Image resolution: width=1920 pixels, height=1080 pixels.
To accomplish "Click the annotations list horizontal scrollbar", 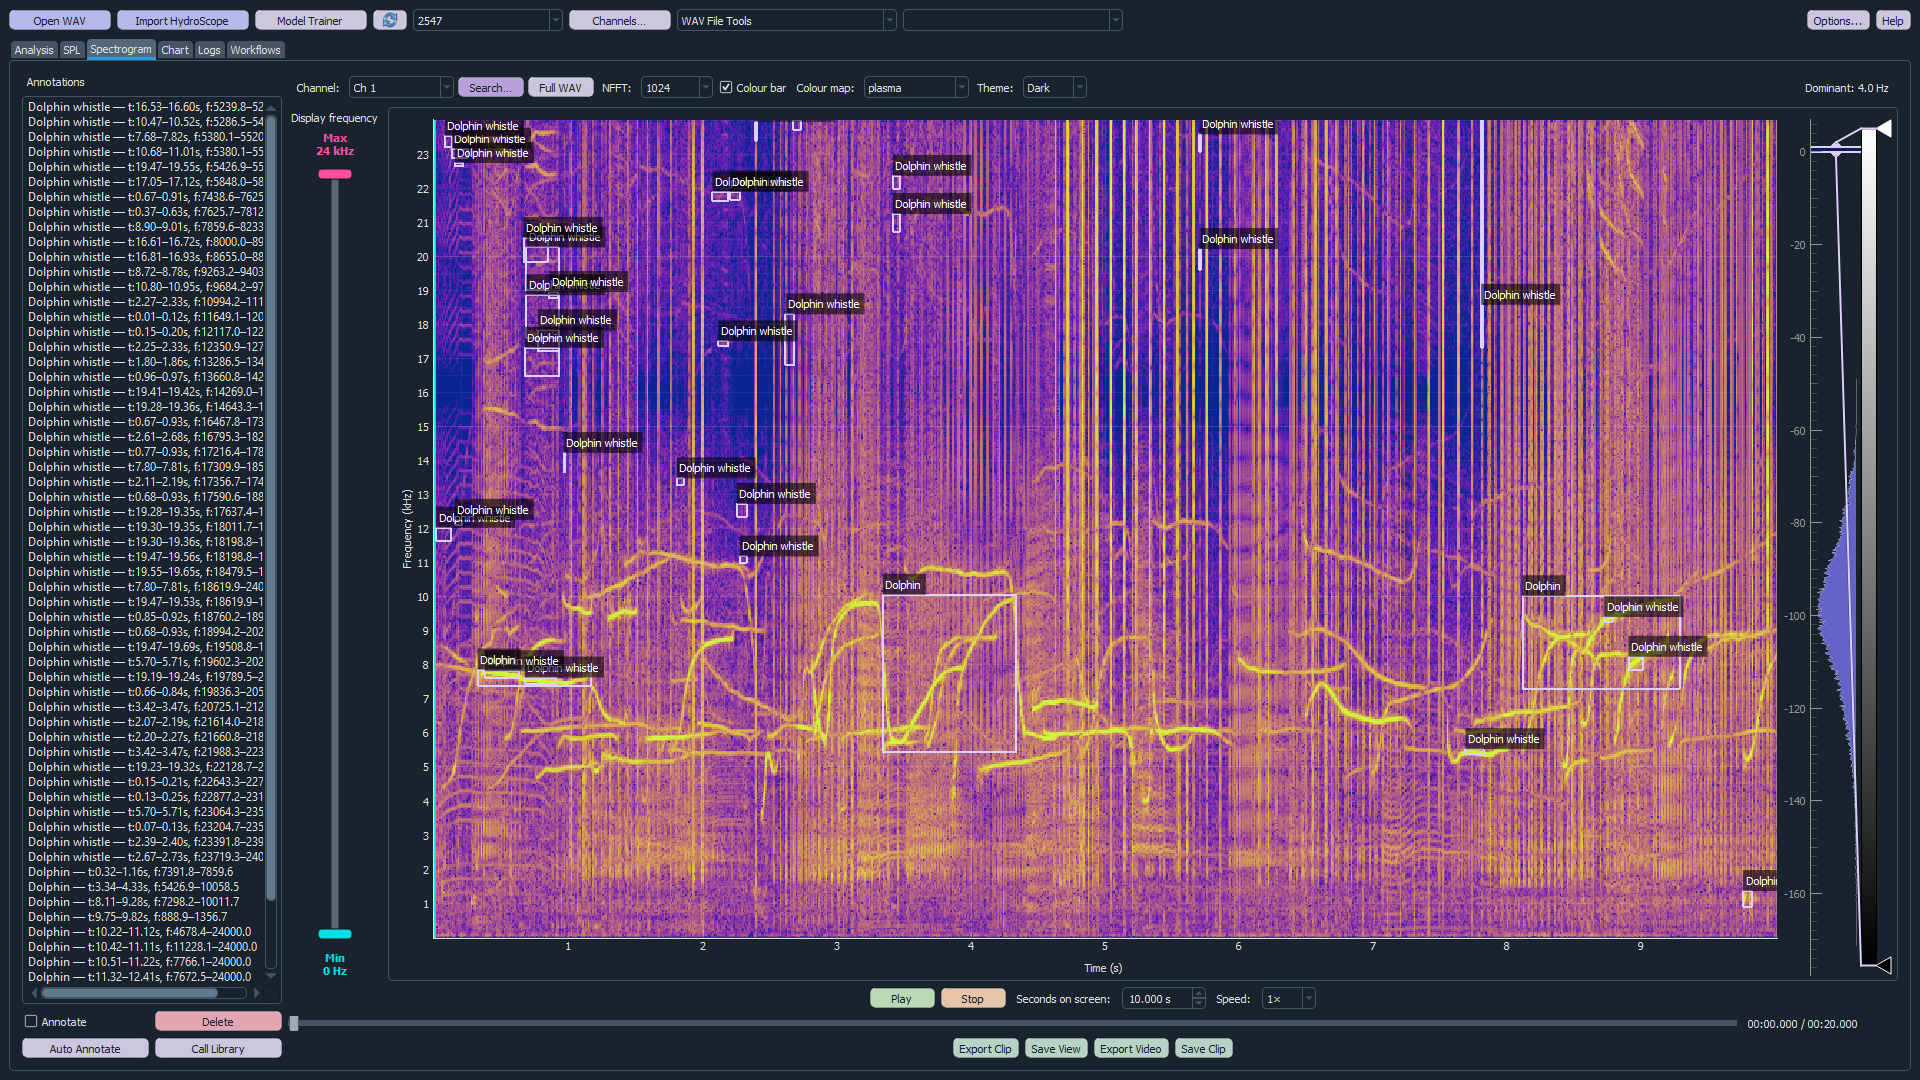I will pos(130,993).
